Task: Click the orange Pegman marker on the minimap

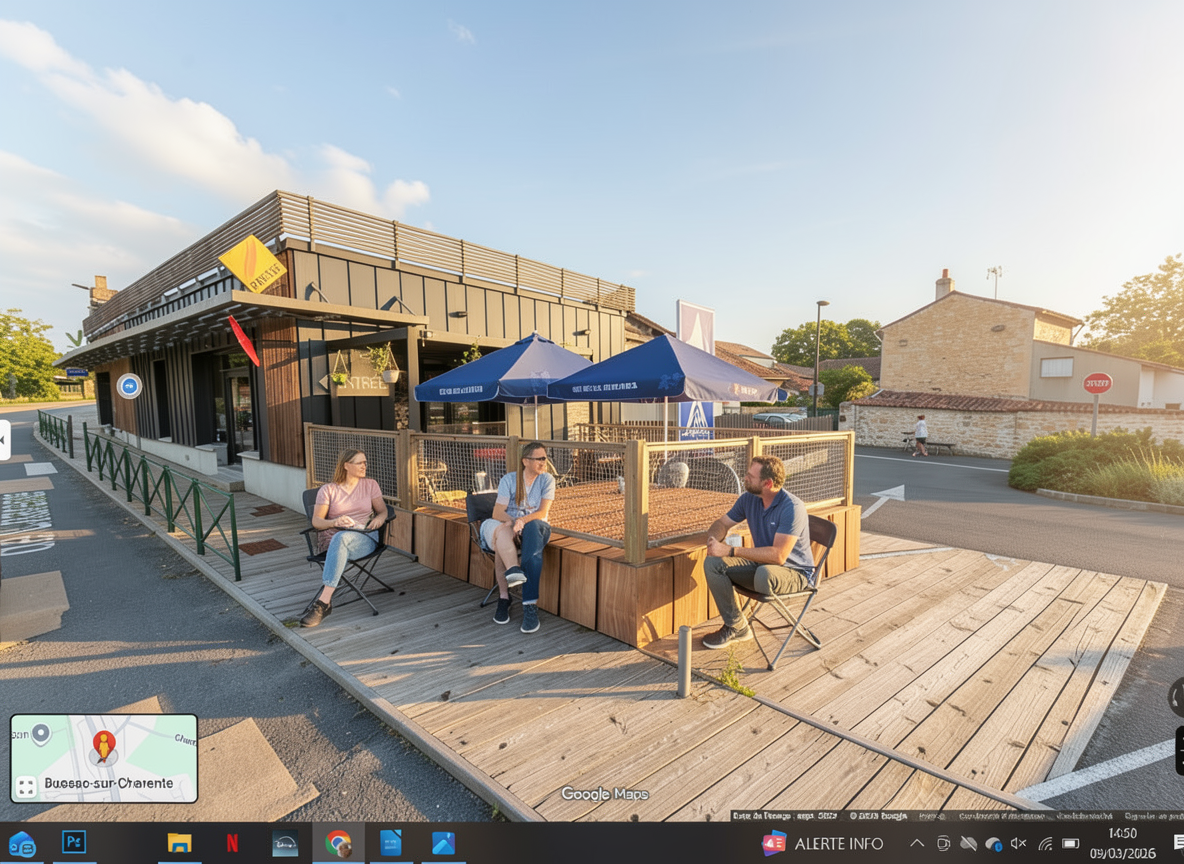Action: tap(104, 745)
